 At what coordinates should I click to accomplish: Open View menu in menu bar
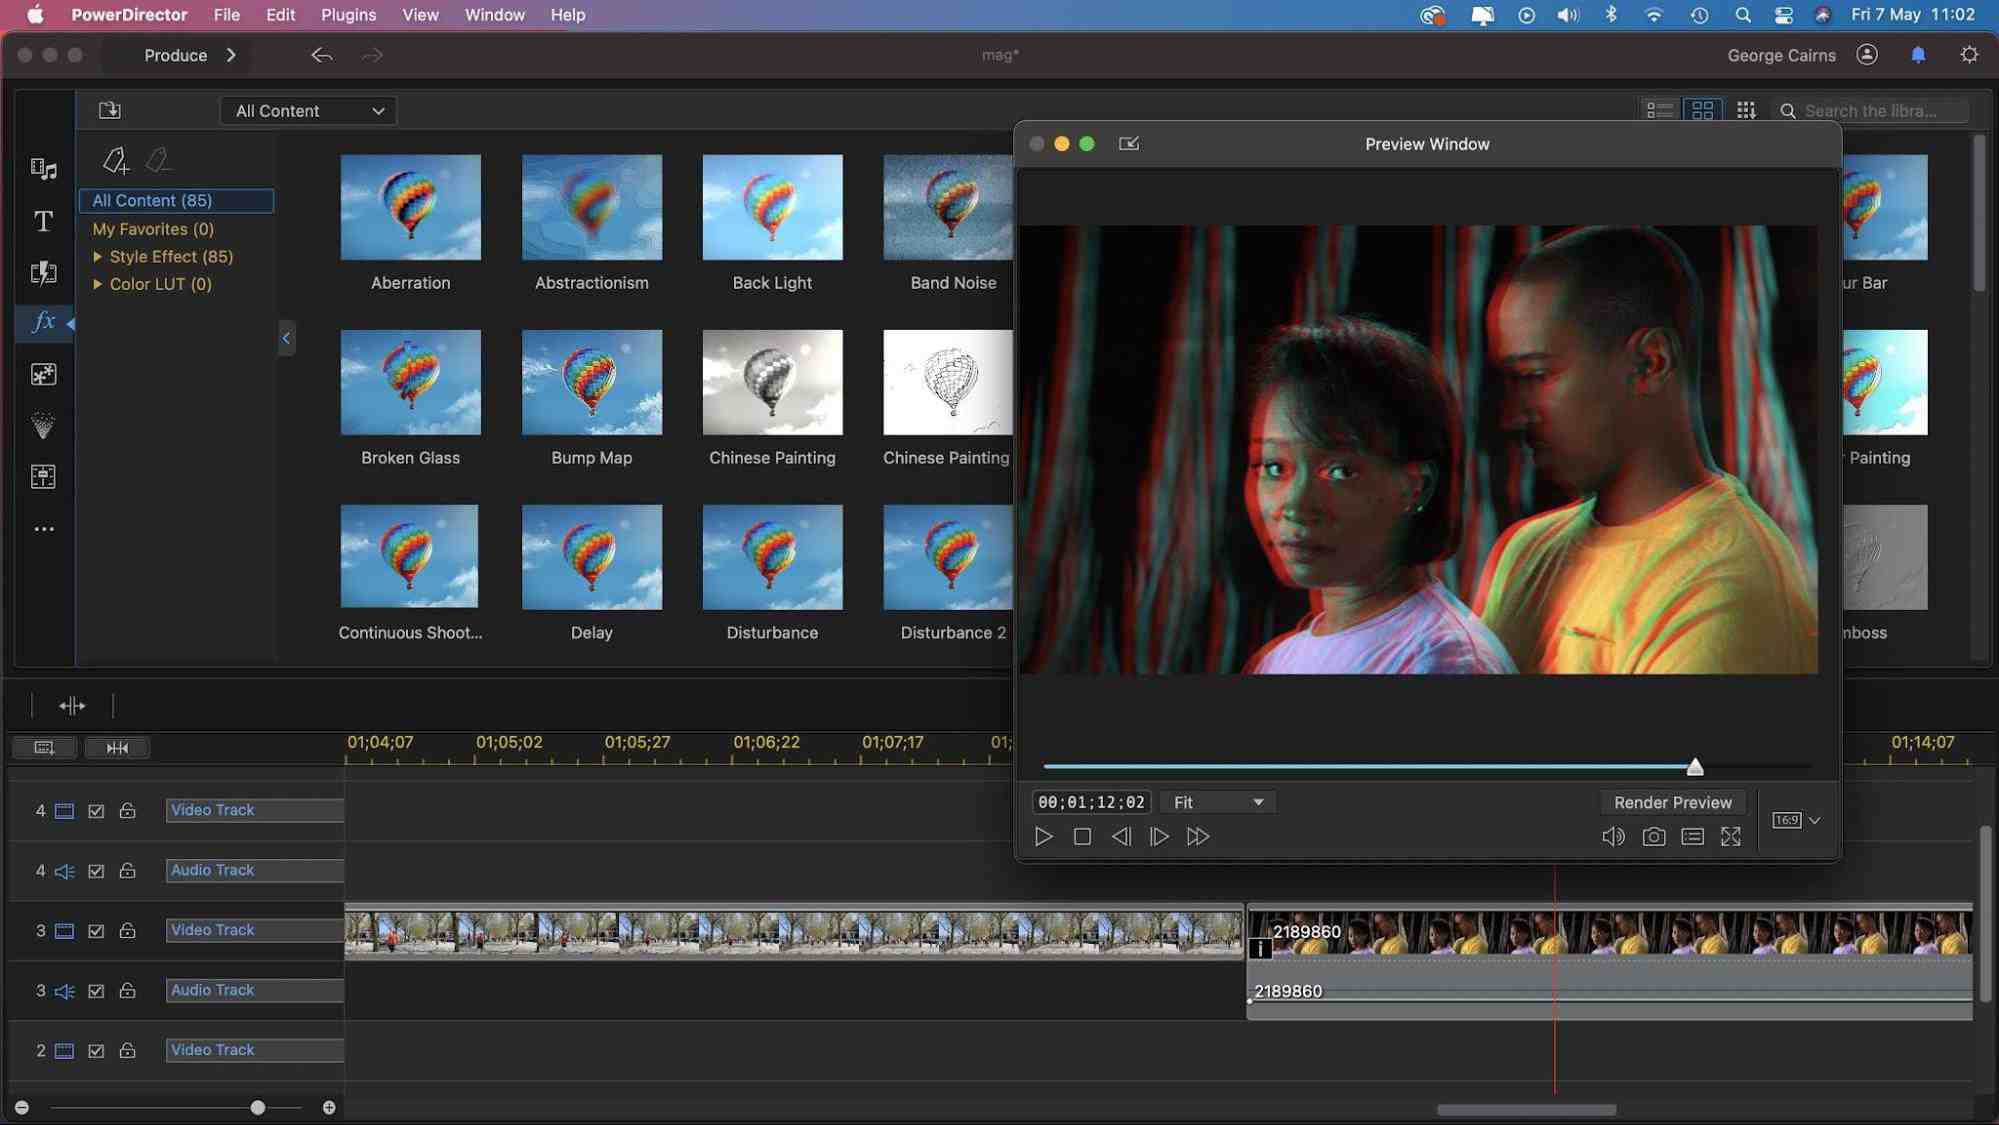420,15
